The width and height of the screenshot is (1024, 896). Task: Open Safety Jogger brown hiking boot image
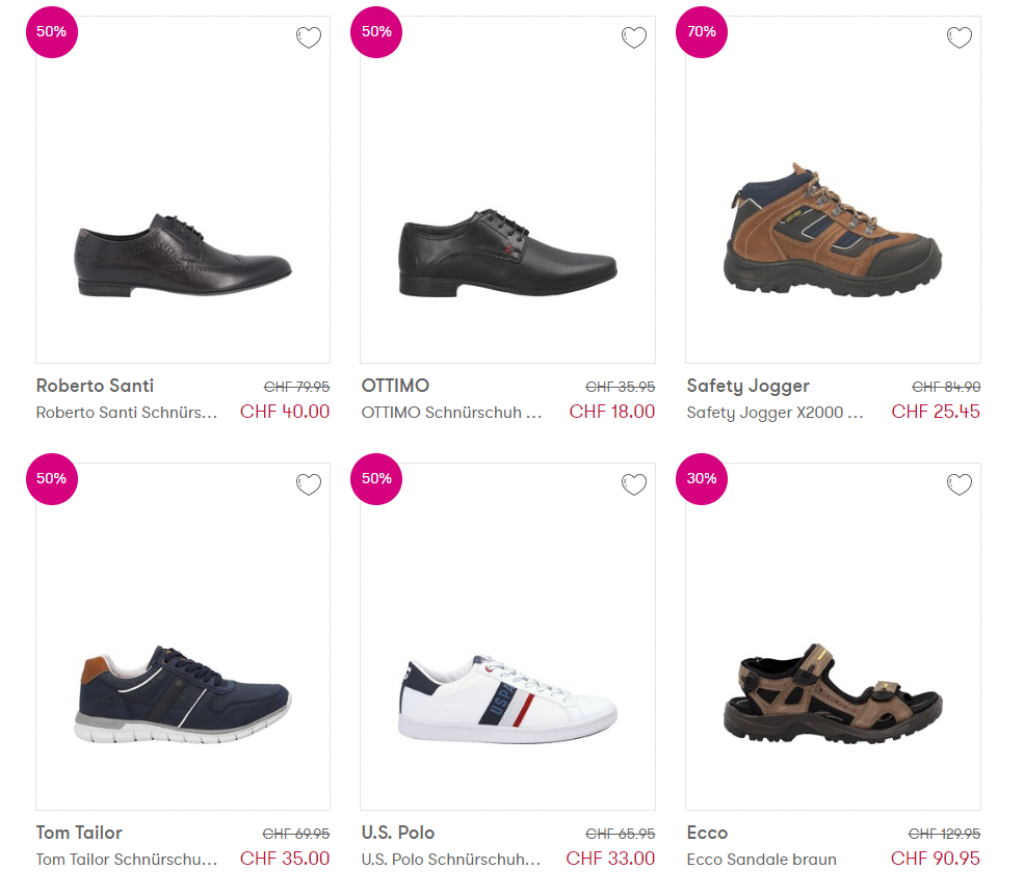pos(832,232)
